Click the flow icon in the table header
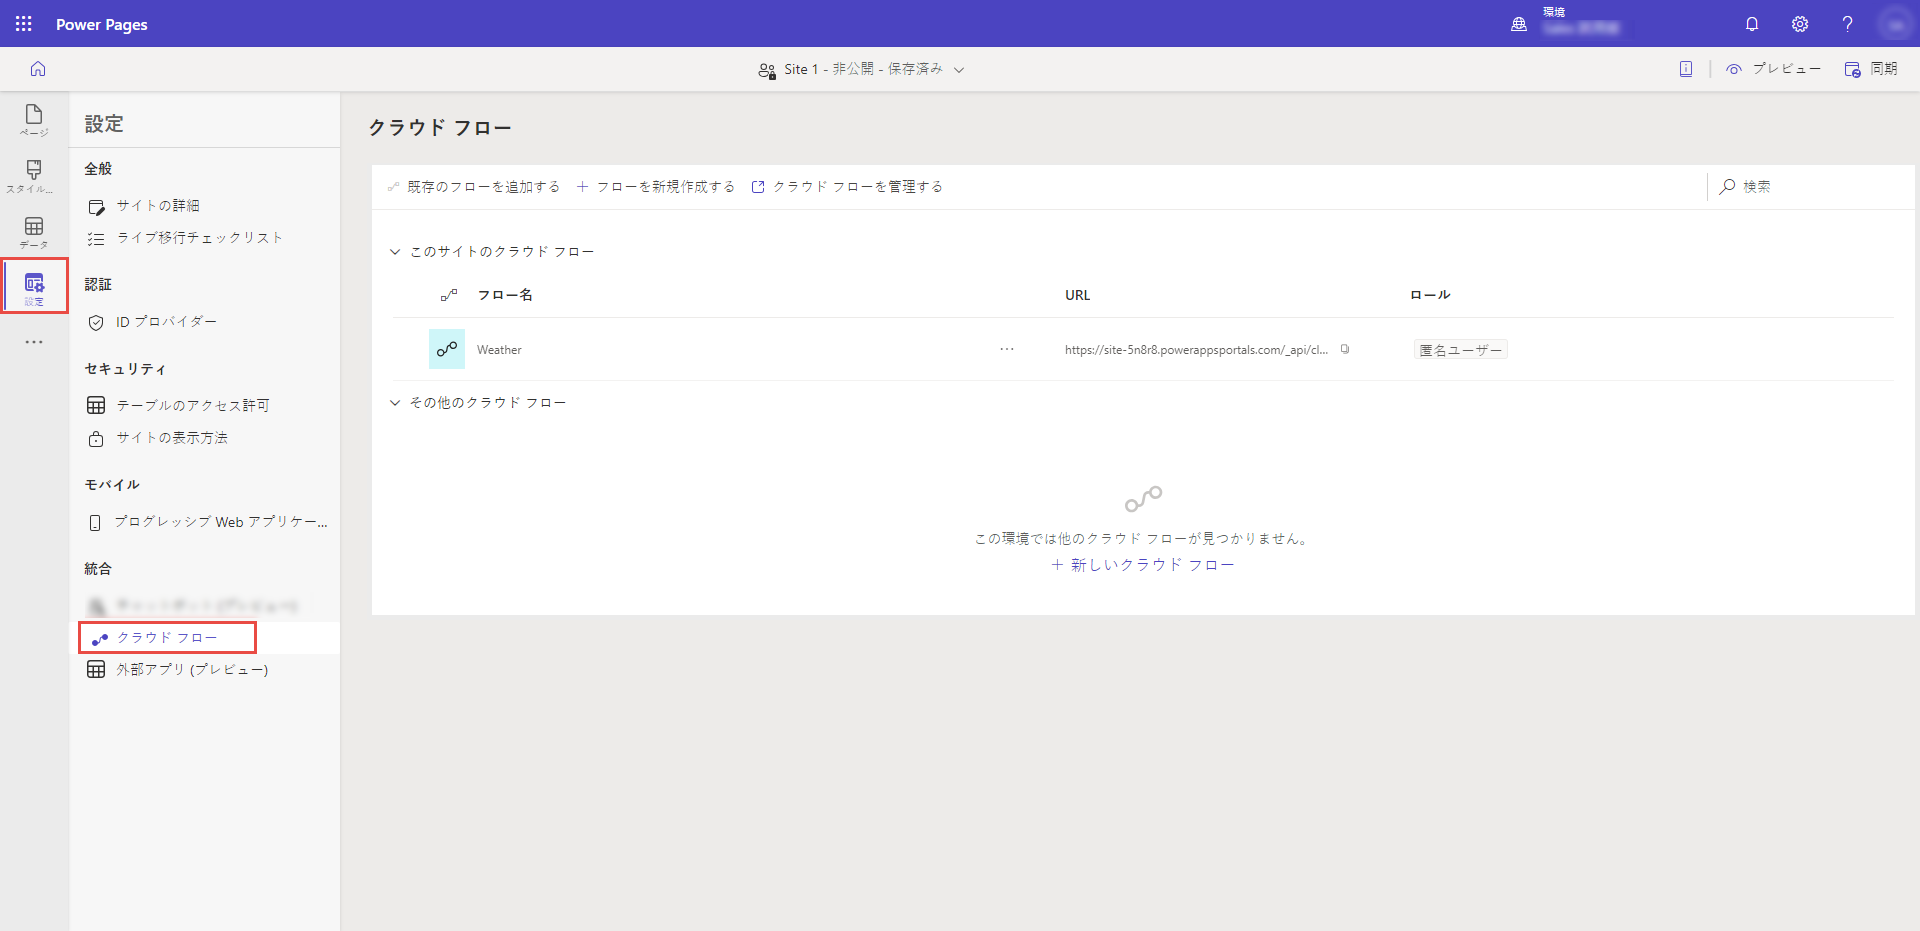Viewport: 1920px width, 931px height. coord(449,295)
